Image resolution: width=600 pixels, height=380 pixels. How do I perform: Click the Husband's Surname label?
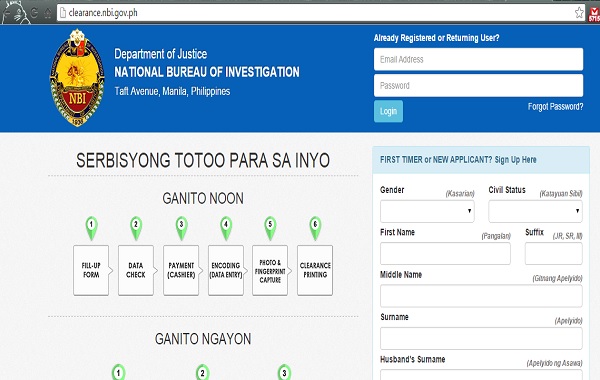(412, 359)
